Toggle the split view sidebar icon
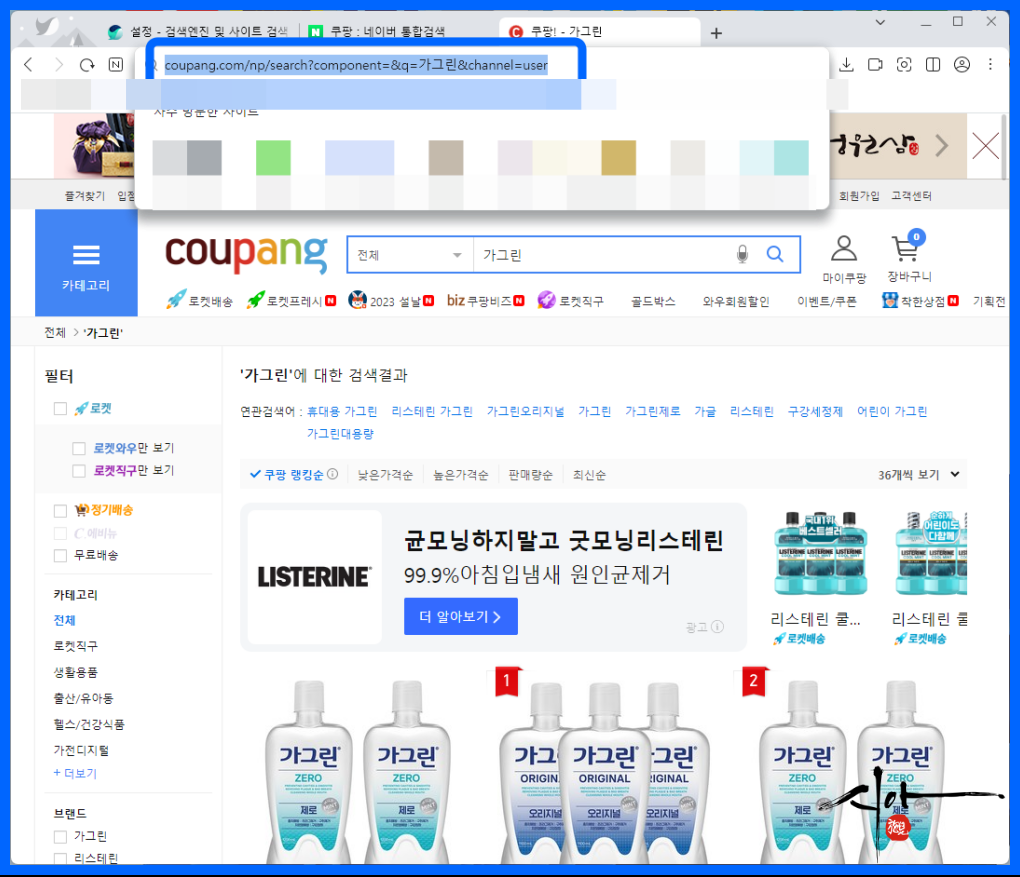1020x877 pixels. point(933,64)
